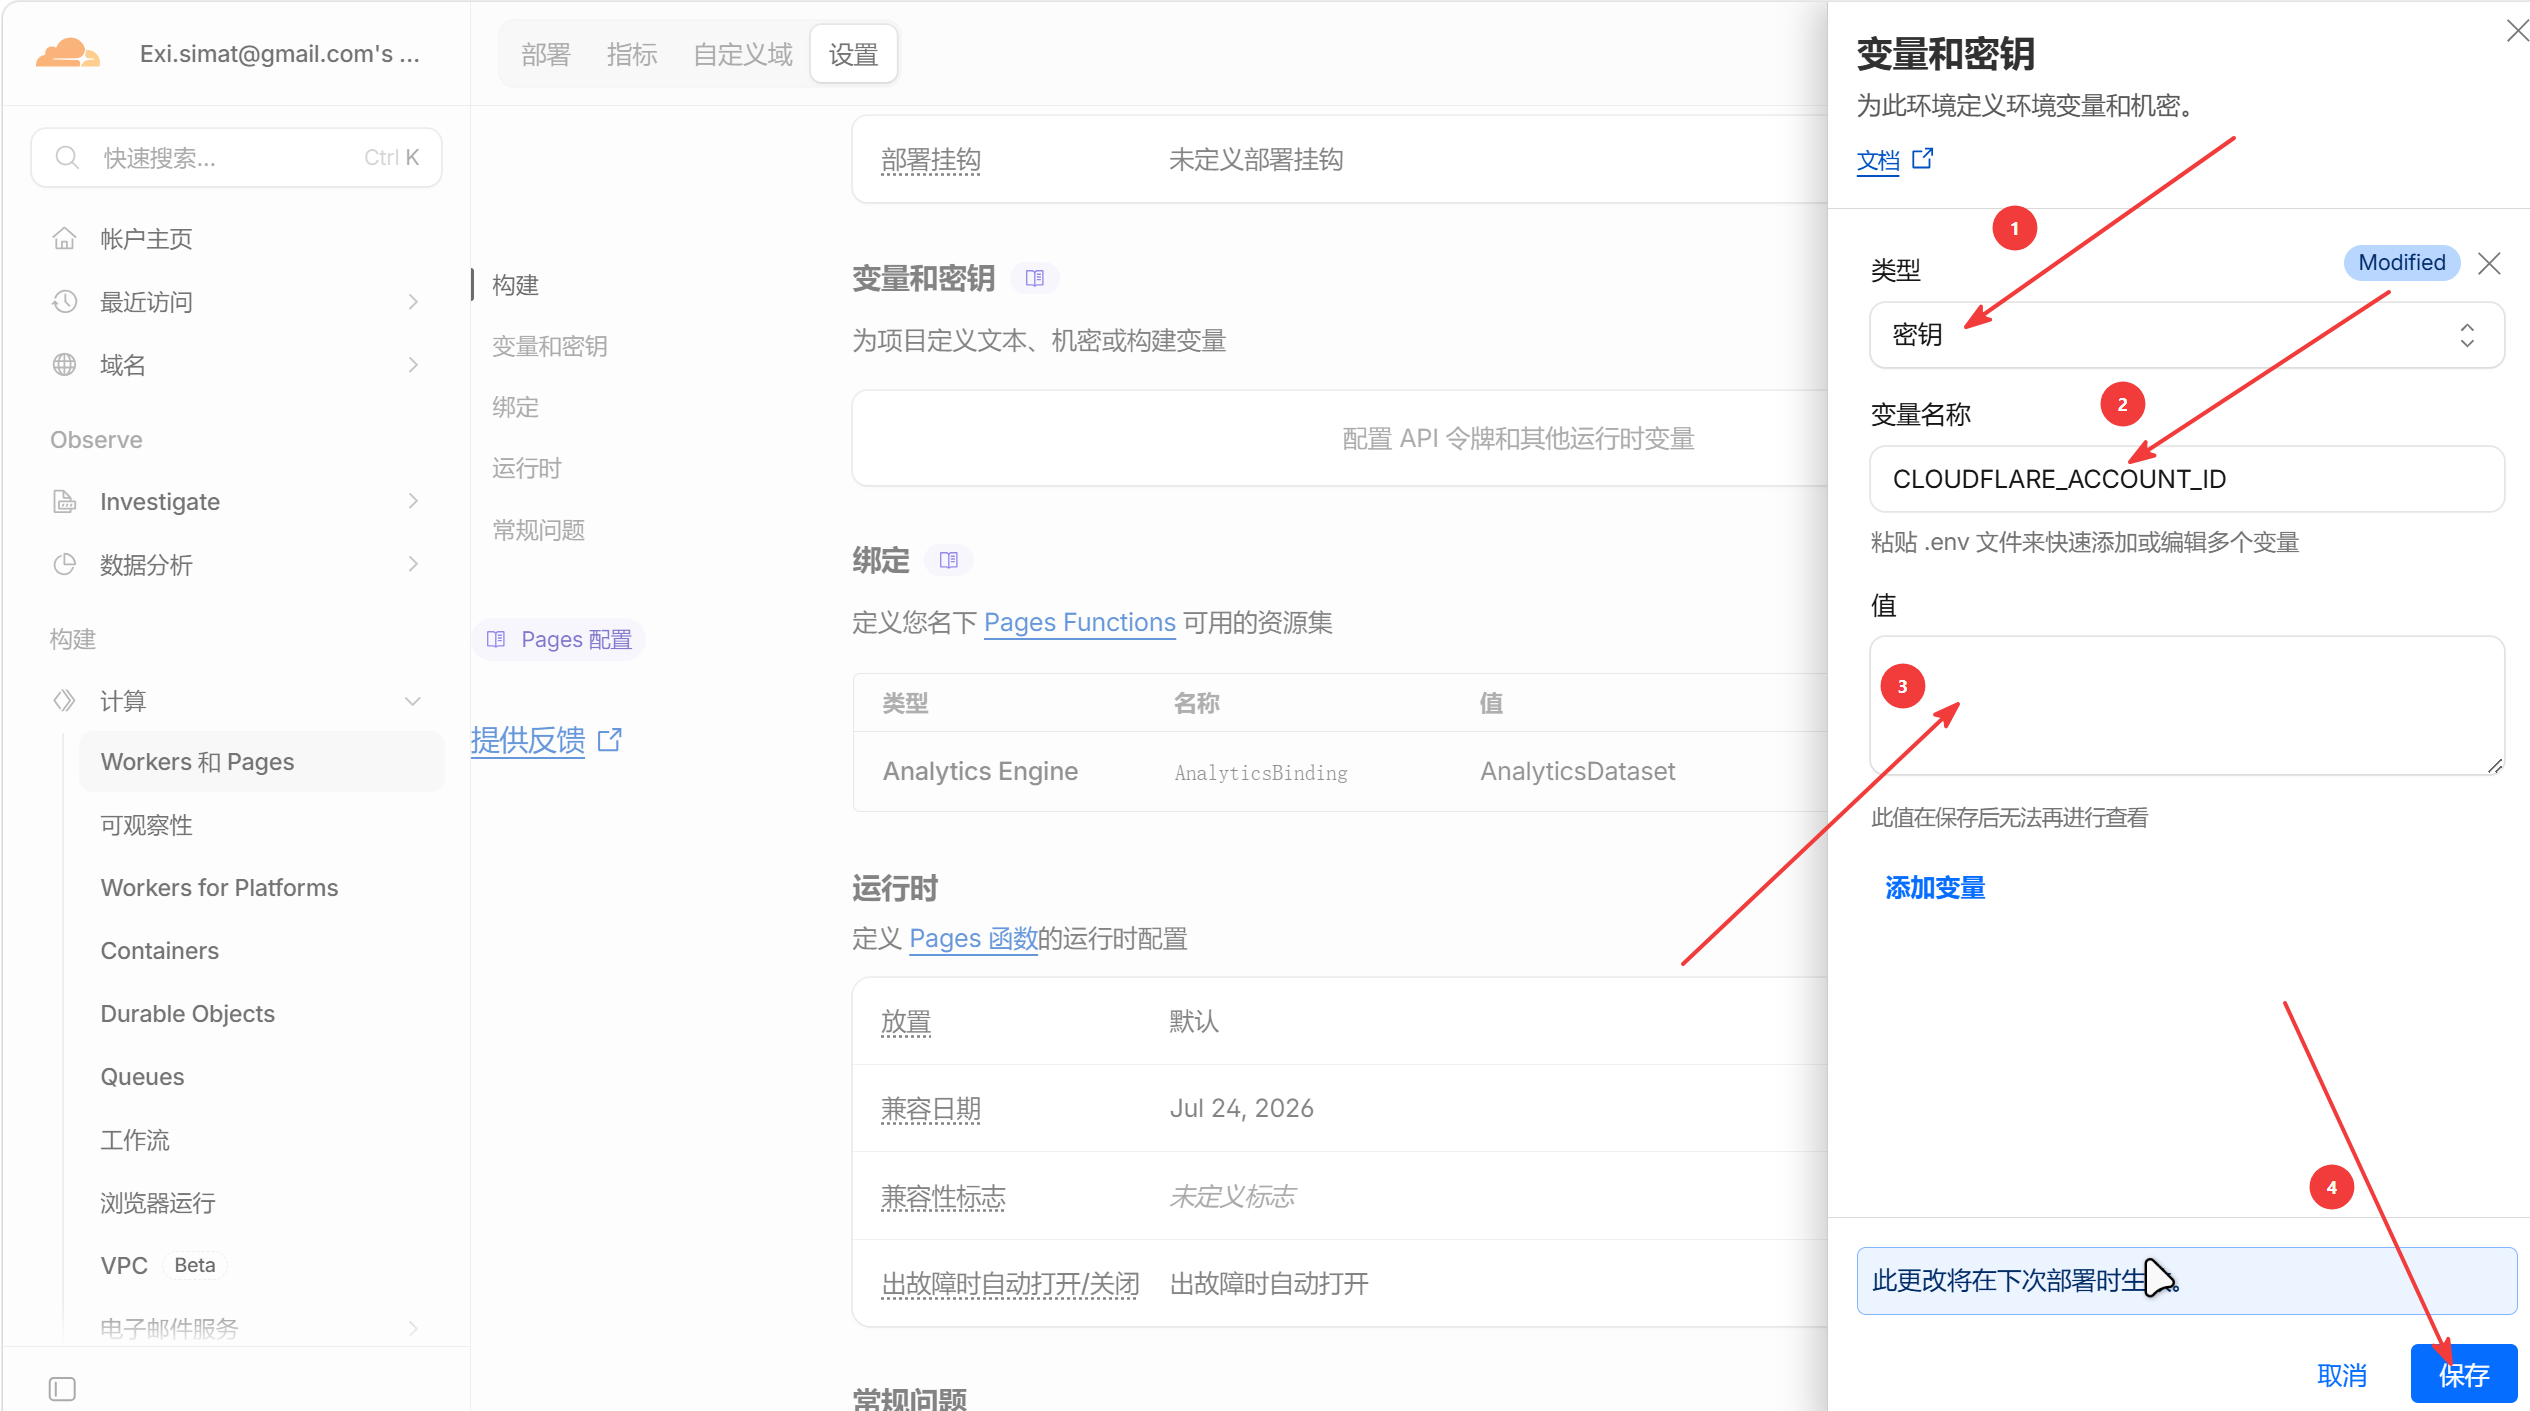Open Durable Objects in sidebar
The width and height of the screenshot is (2530, 1411).
click(187, 1014)
